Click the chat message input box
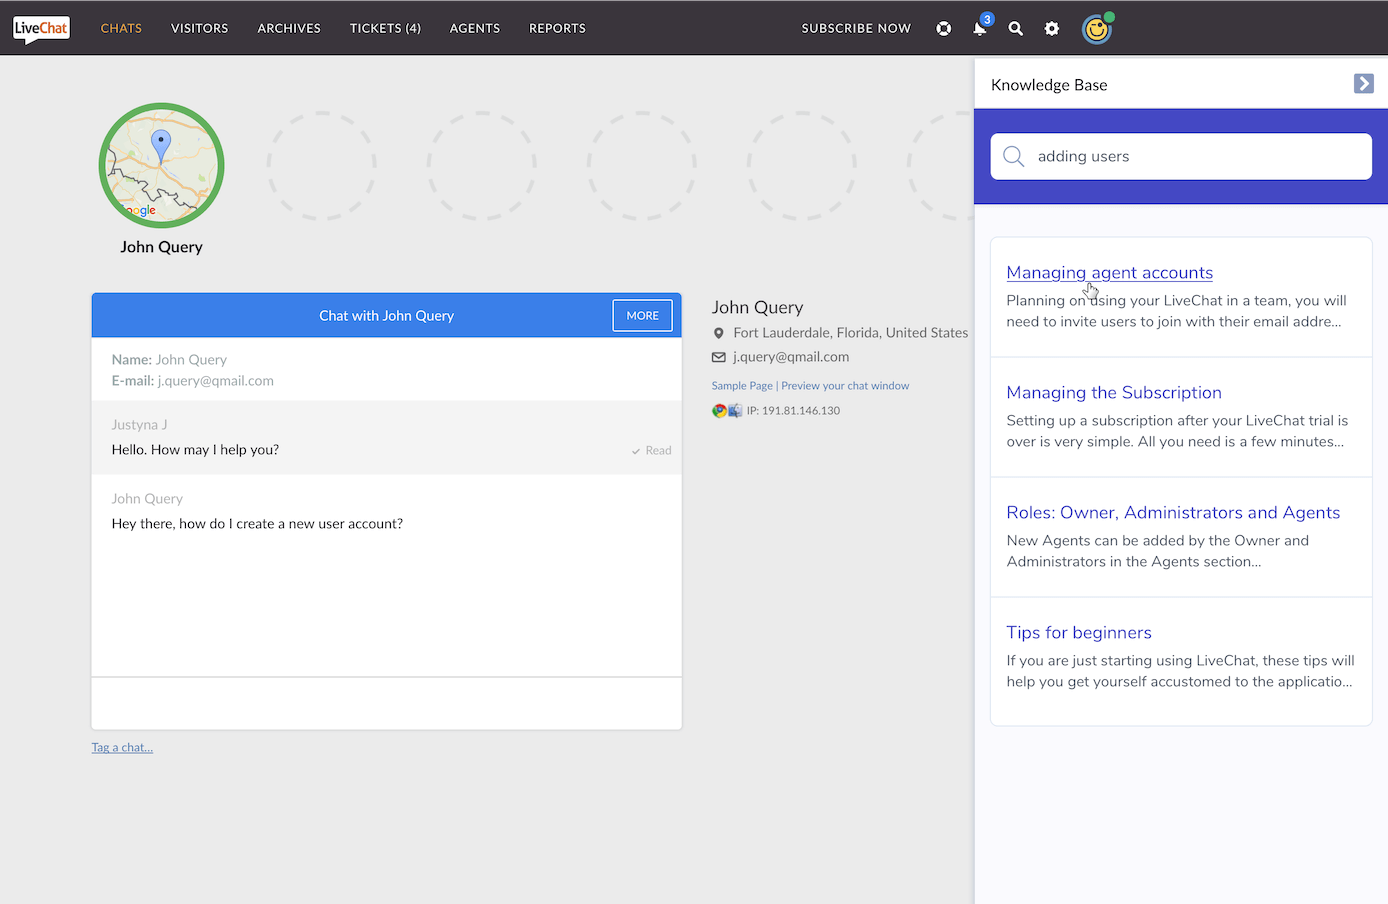The width and height of the screenshot is (1388, 904). pyautogui.click(x=386, y=703)
